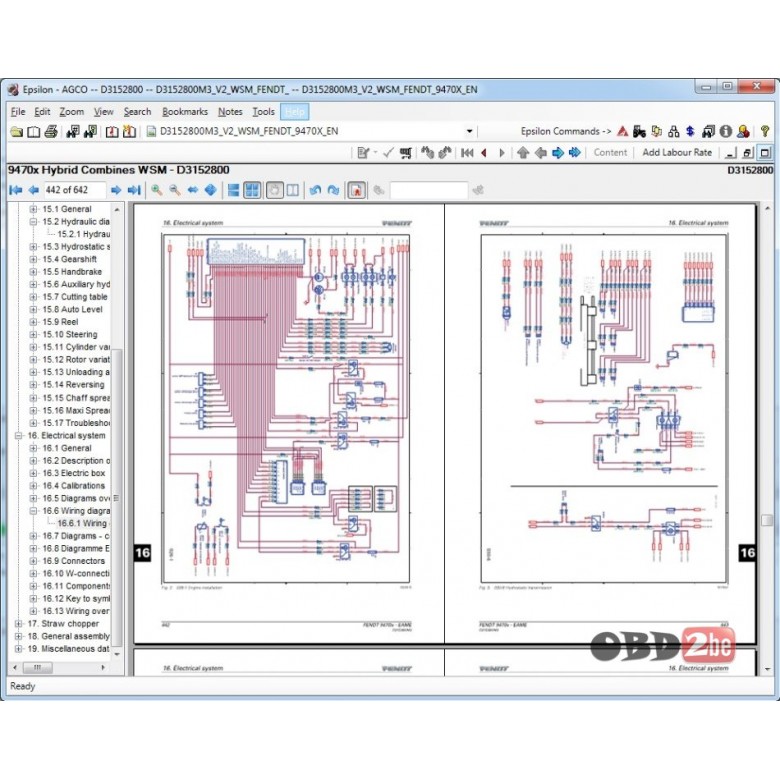Open the Edit menu

(42, 112)
